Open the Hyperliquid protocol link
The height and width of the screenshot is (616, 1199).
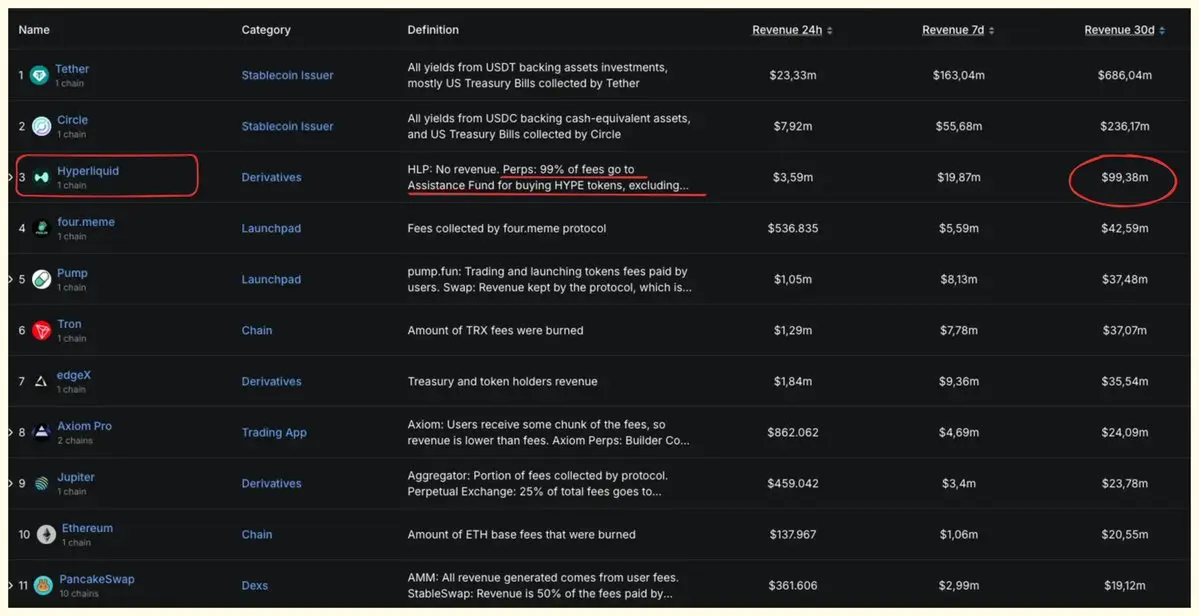pos(88,171)
